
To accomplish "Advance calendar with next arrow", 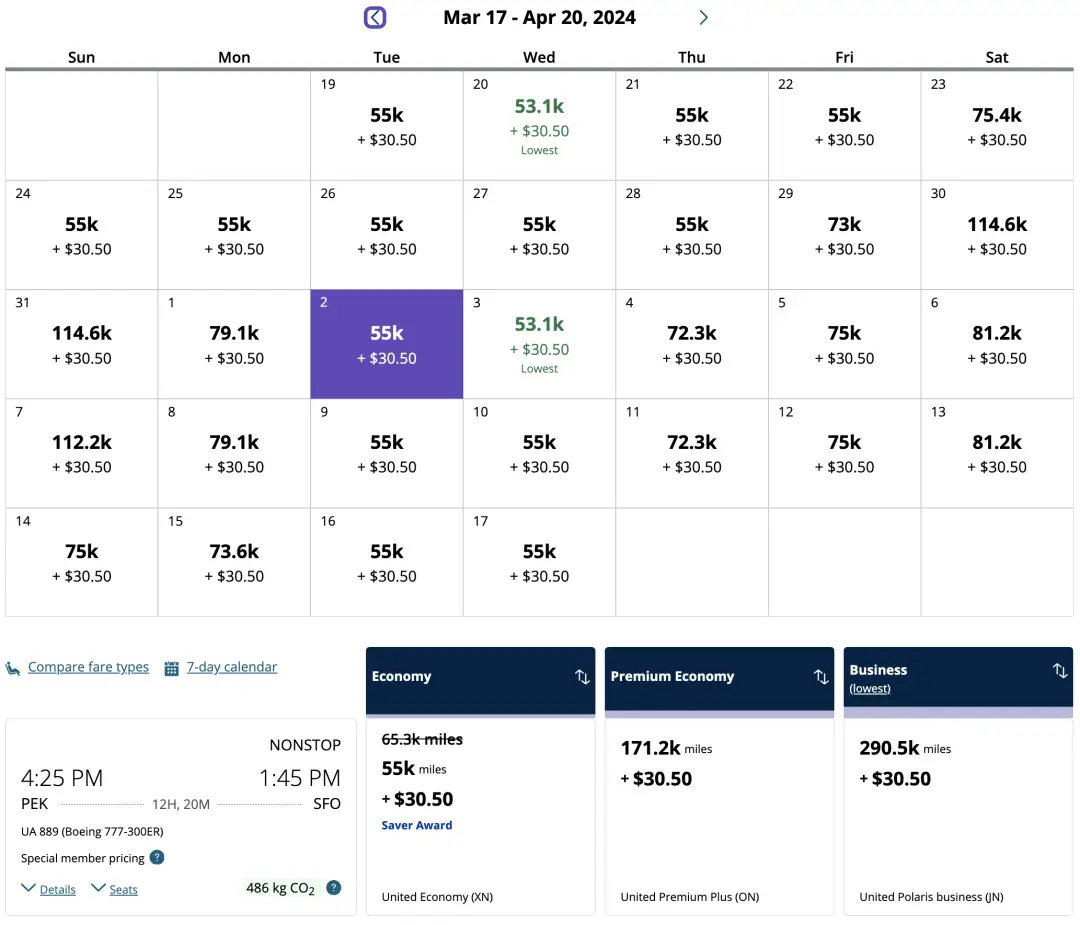I will (703, 18).
